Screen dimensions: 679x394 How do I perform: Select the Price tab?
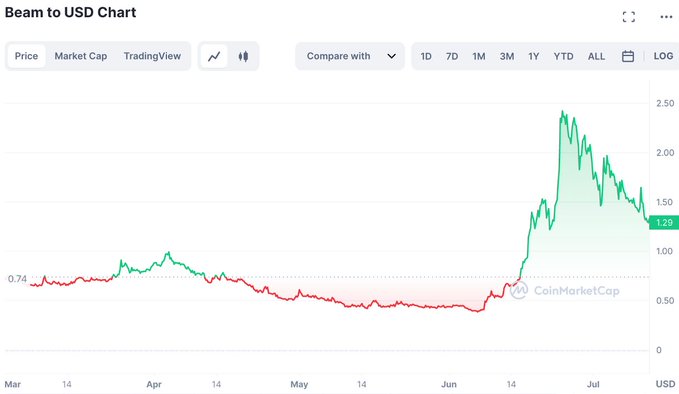pyautogui.click(x=26, y=56)
